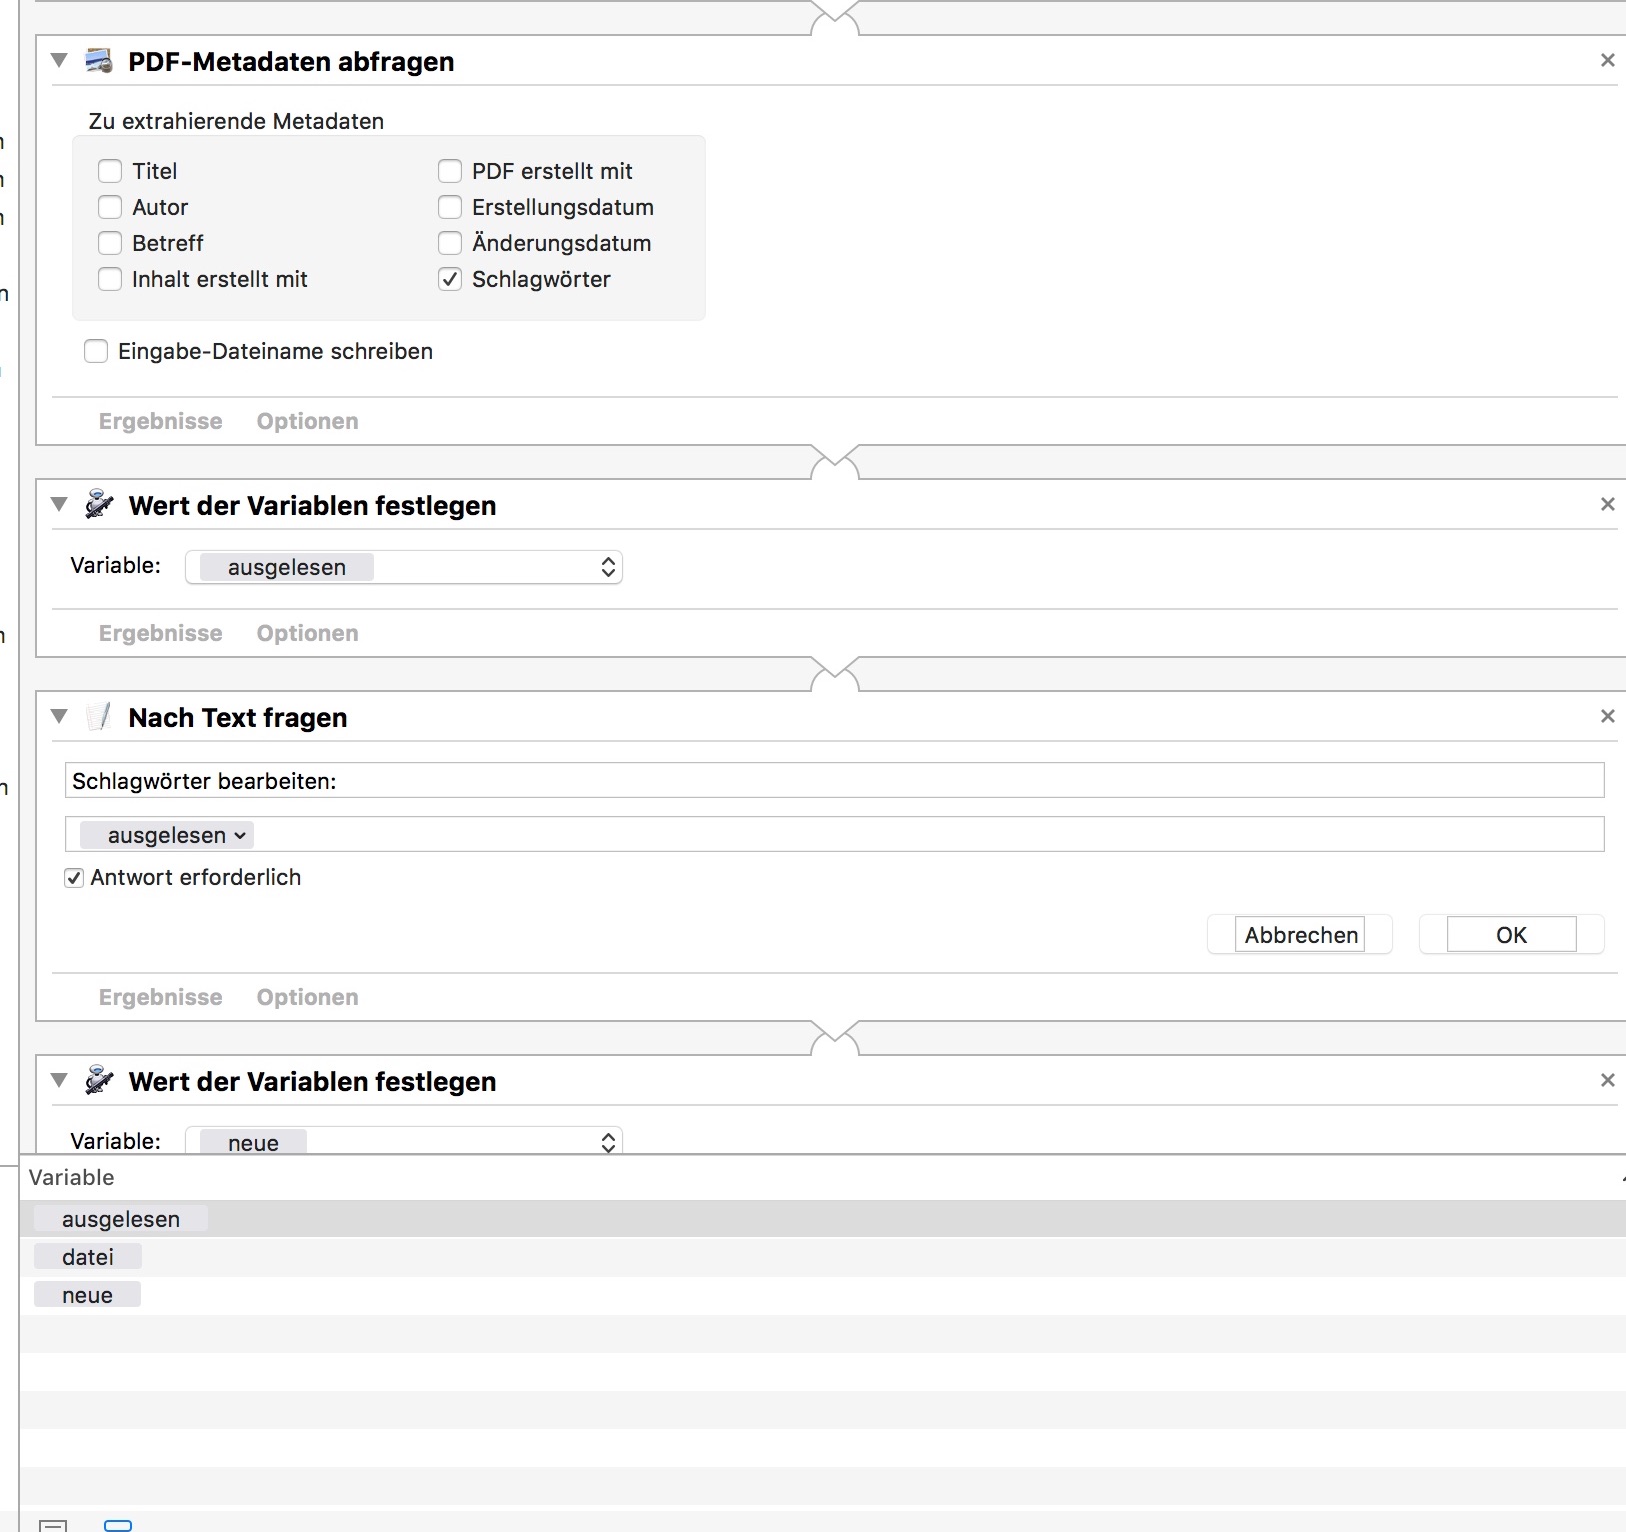Image resolution: width=1626 pixels, height=1532 pixels.
Task: Open the Variable popup showing ausgelesen
Action: click(x=404, y=567)
